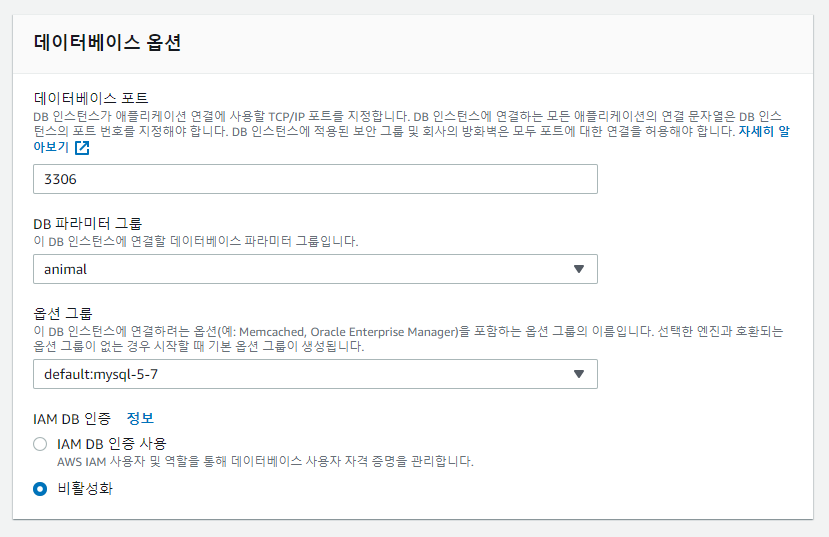Click the '데이터베이스 옵션' section heading
The width and height of the screenshot is (829, 537).
pyautogui.click(x=107, y=42)
